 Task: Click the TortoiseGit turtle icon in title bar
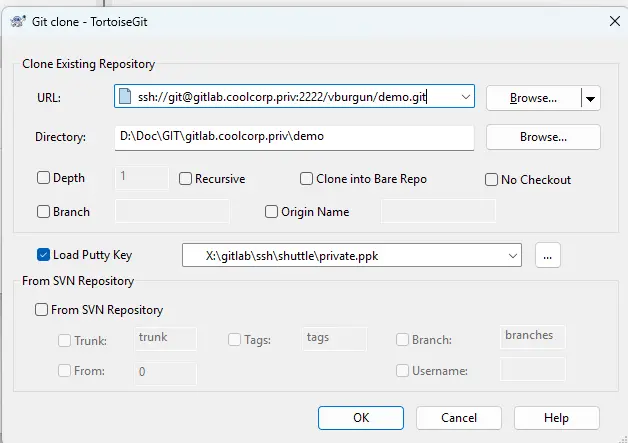pyautogui.click(x=18, y=21)
